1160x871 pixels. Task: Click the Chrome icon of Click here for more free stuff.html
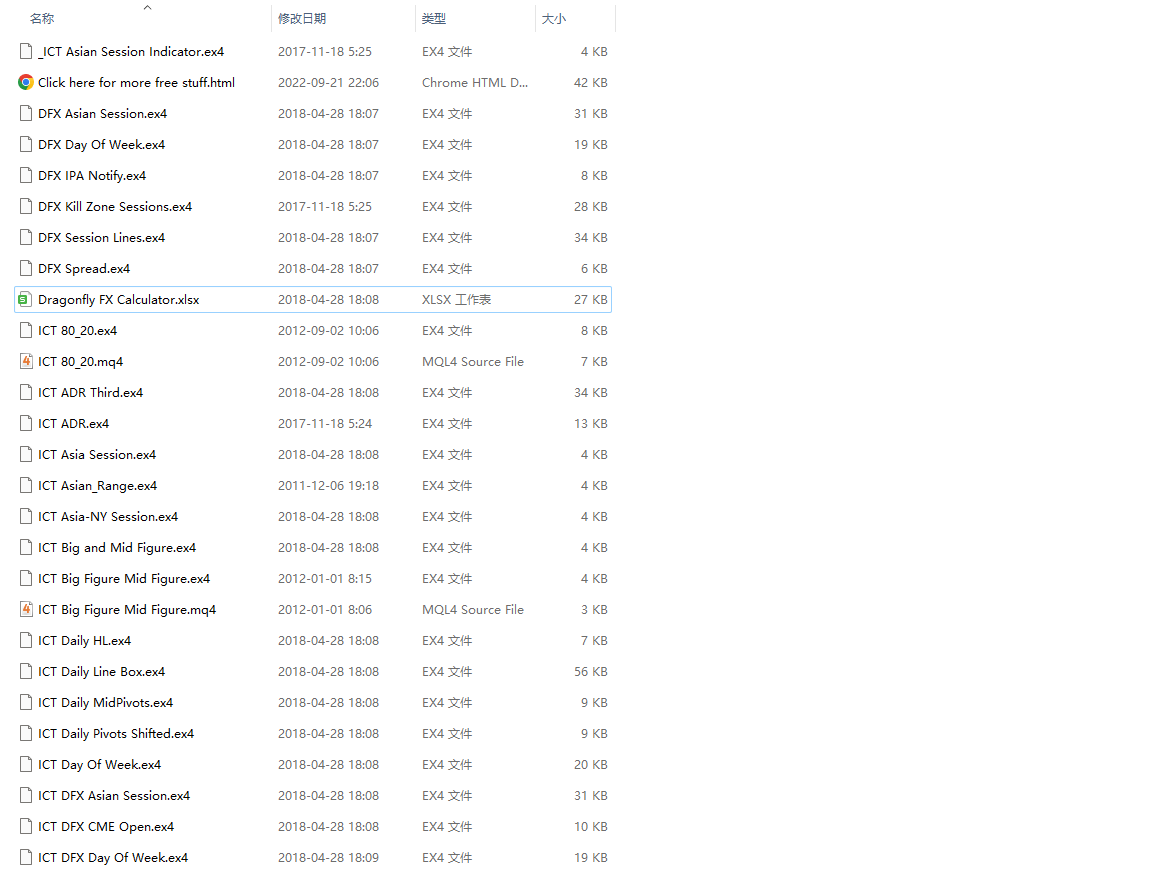click(26, 83)
